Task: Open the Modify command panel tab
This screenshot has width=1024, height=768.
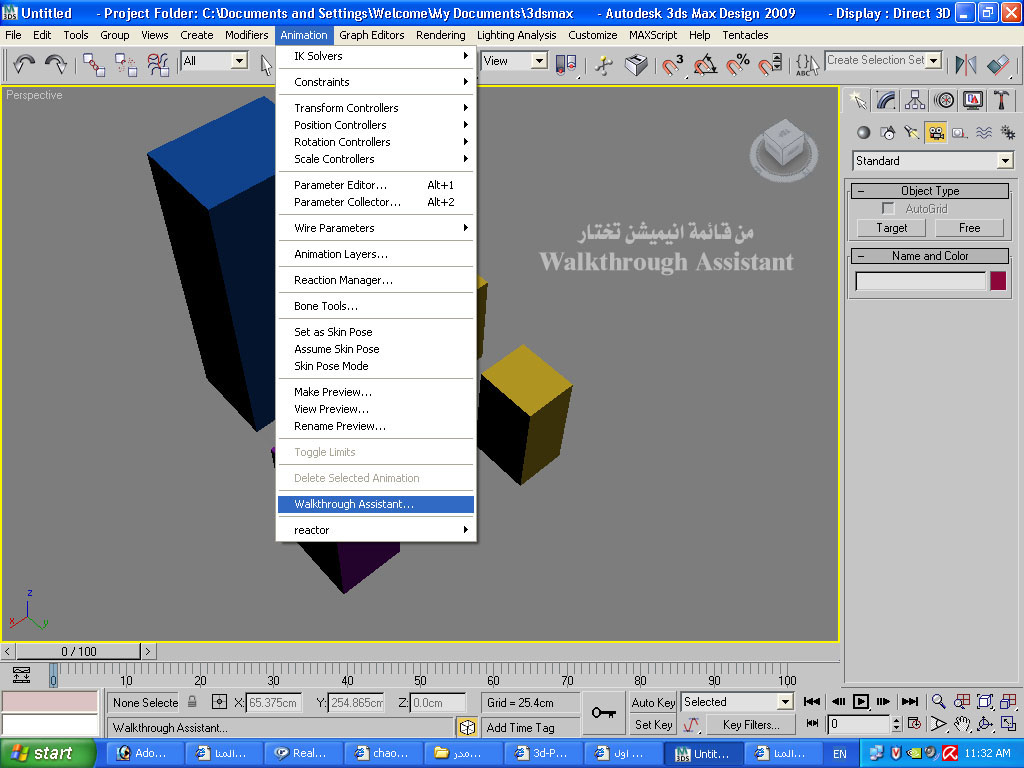Action: tap(886, 100)
